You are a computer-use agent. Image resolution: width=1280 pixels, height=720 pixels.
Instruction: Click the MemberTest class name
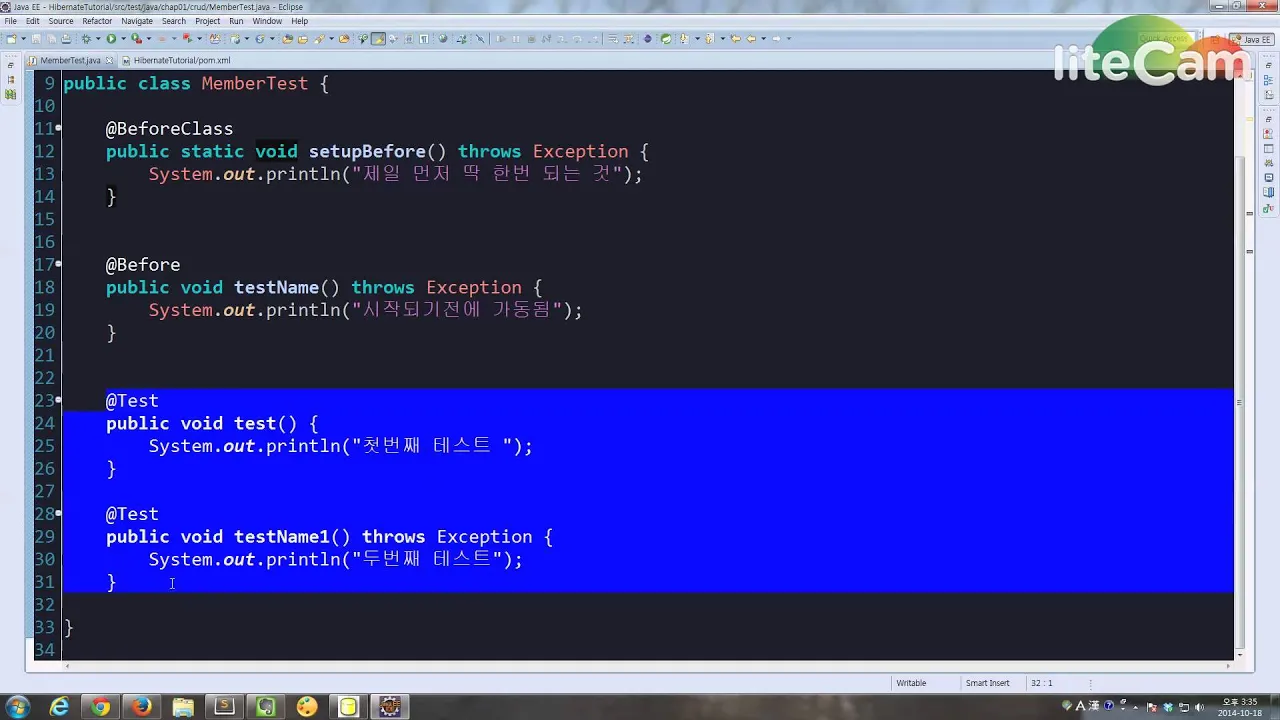point(255,84)
